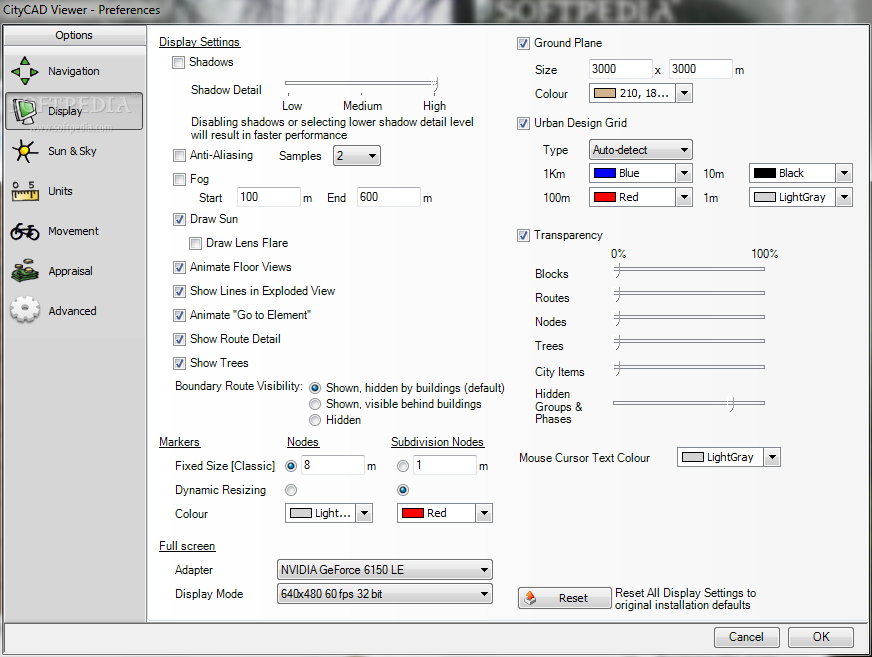Click the Navigation arrows icon
The height and width of the screenshot is (657, 872).
coord(24,71)
